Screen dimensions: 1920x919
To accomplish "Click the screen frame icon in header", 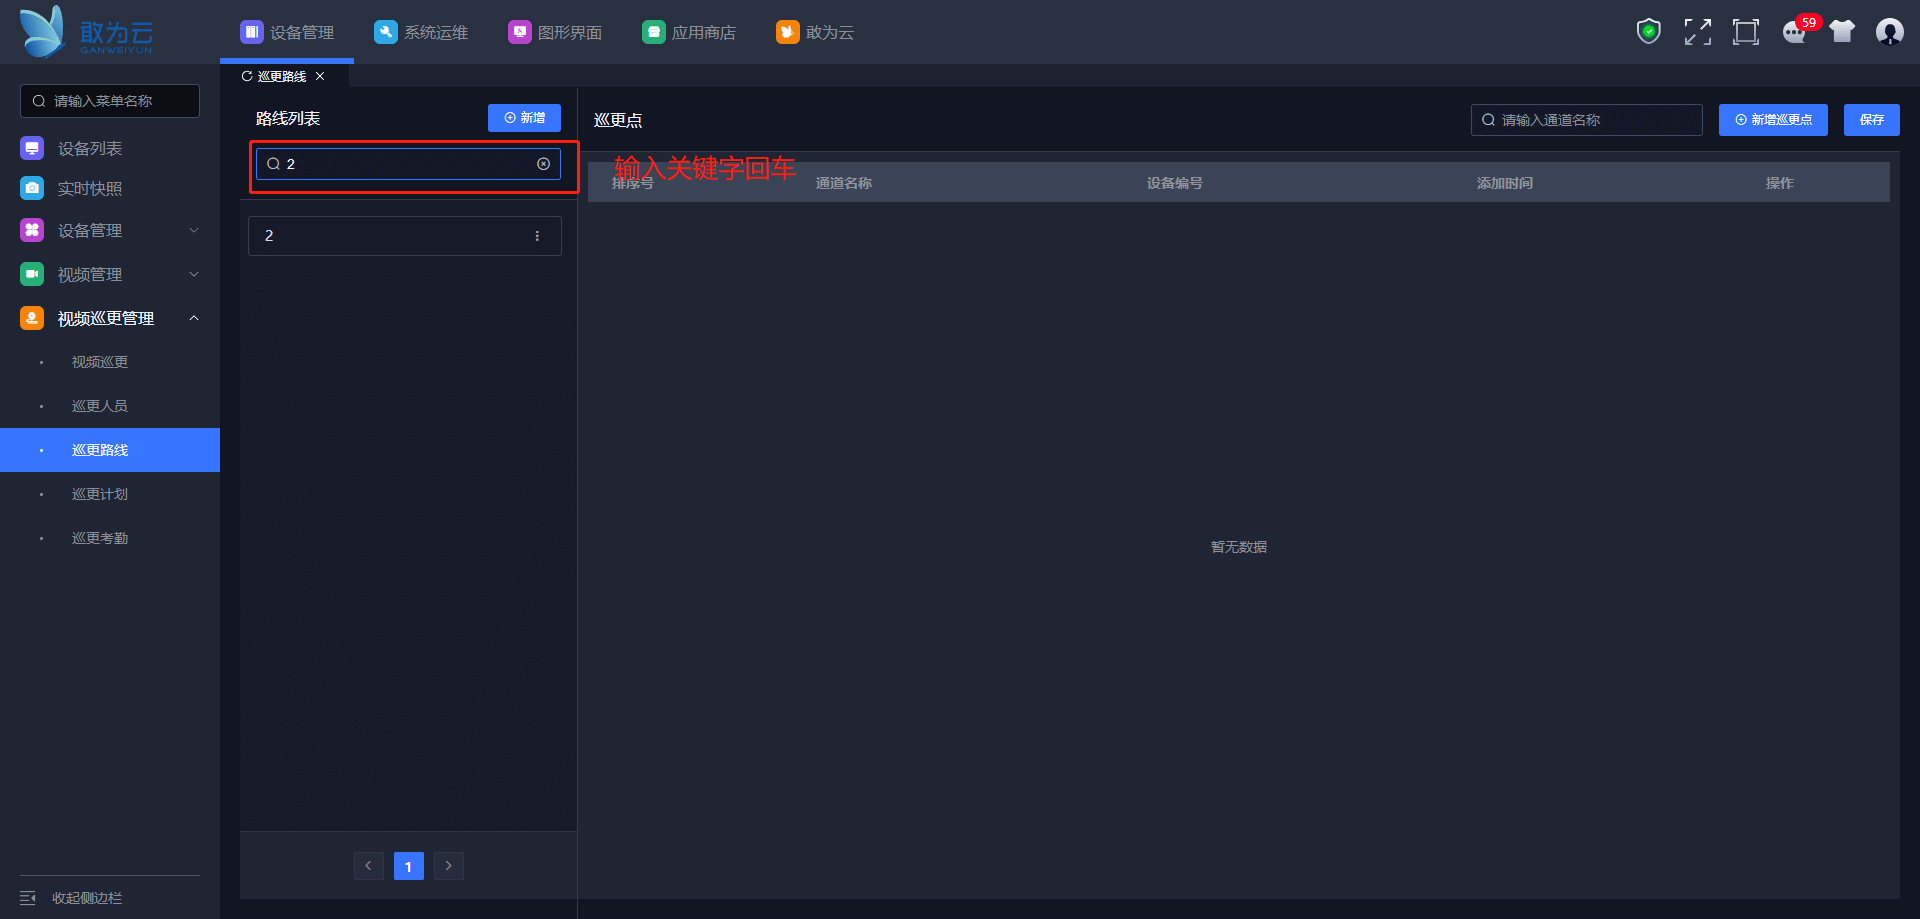I will pos(1746,32).
